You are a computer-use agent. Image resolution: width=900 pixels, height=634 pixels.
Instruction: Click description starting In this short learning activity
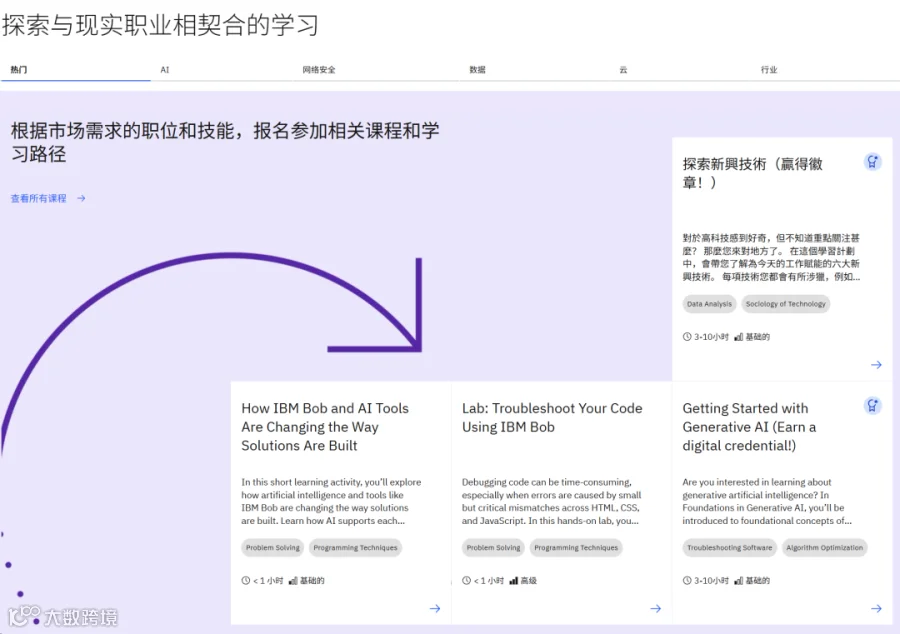[x=331, y=501]
